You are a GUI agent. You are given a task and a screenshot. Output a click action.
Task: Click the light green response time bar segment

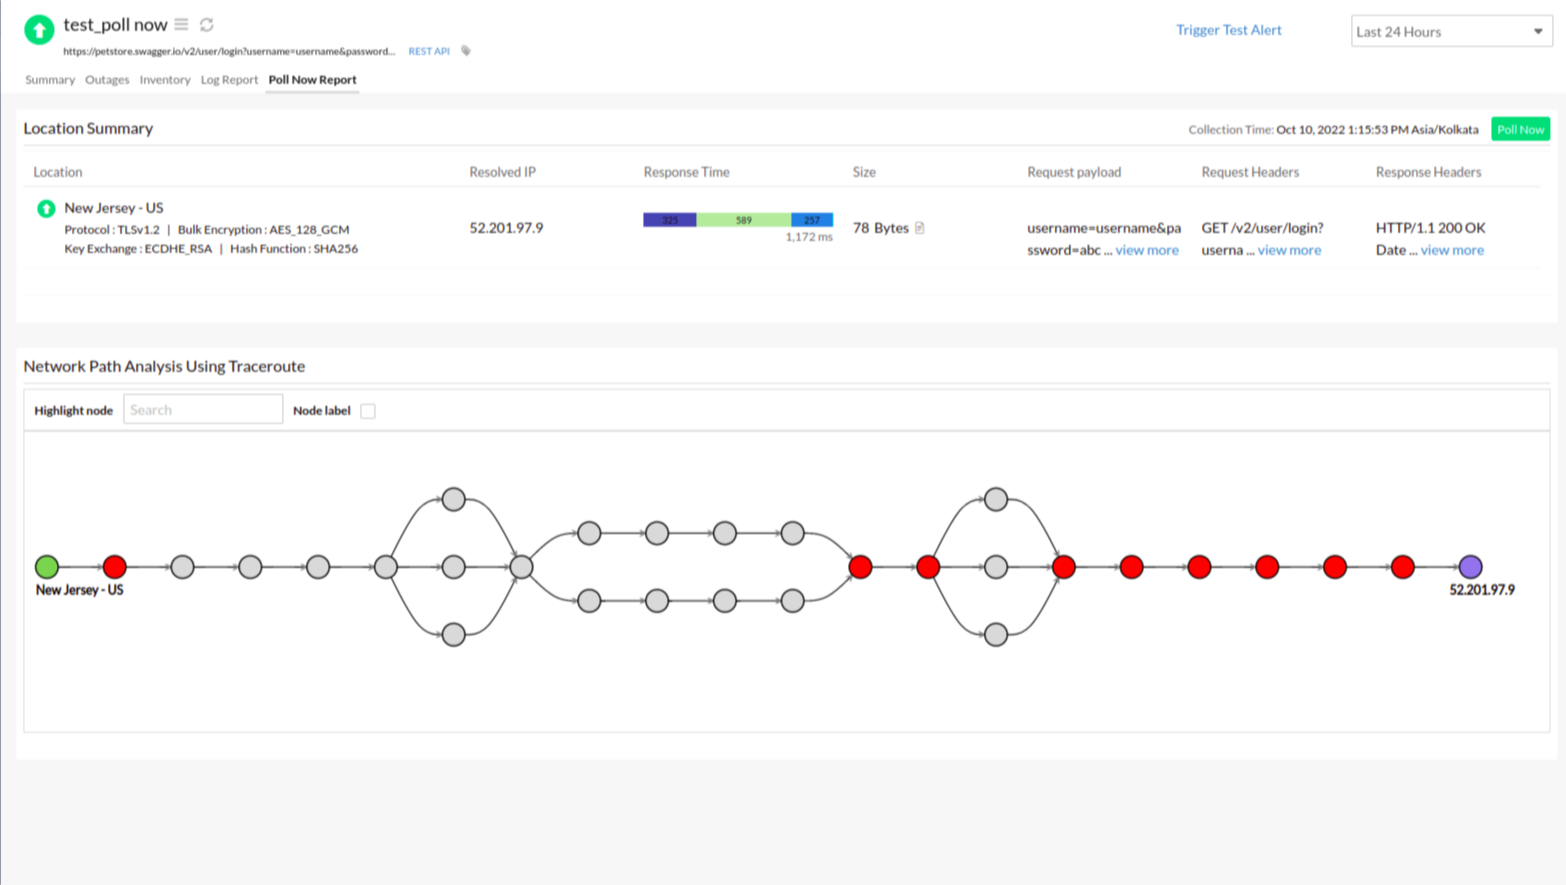(743, 220)
